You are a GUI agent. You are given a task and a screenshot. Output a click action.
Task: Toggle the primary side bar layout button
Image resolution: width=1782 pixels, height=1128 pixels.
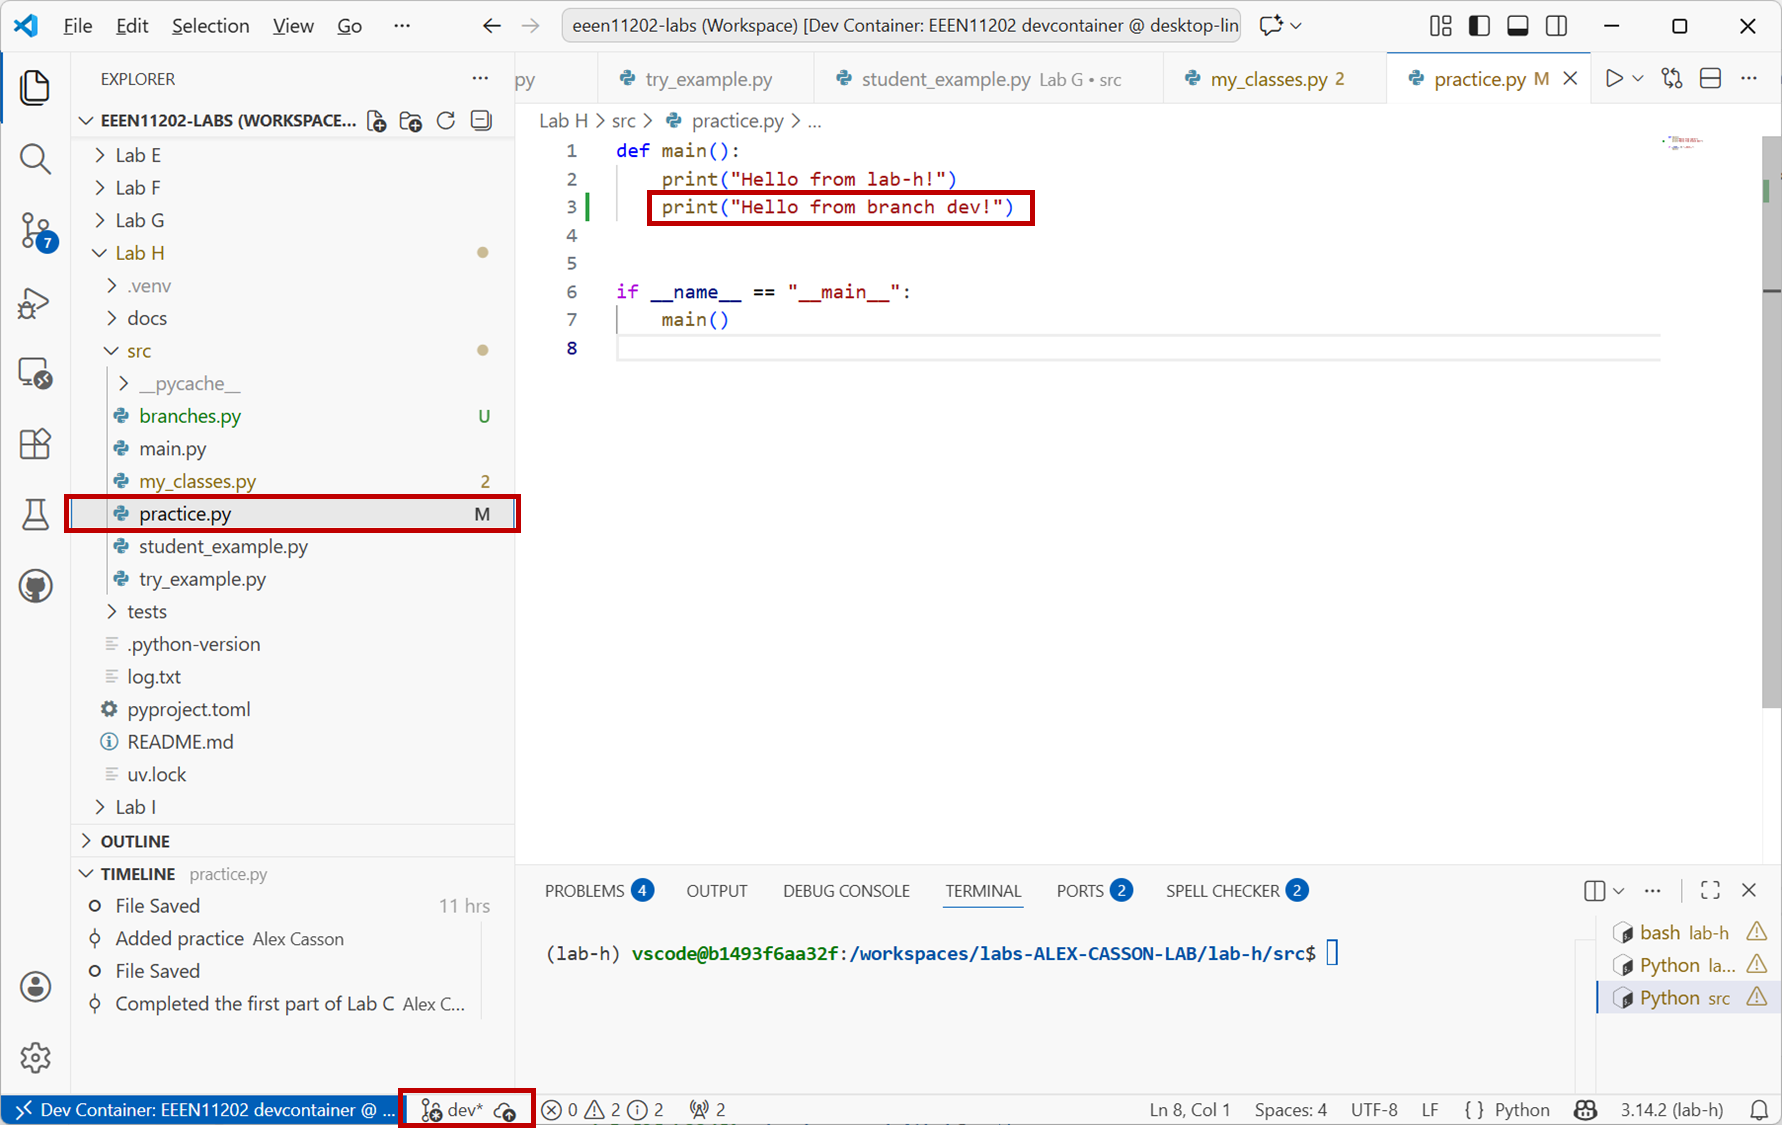point(1479,26)
